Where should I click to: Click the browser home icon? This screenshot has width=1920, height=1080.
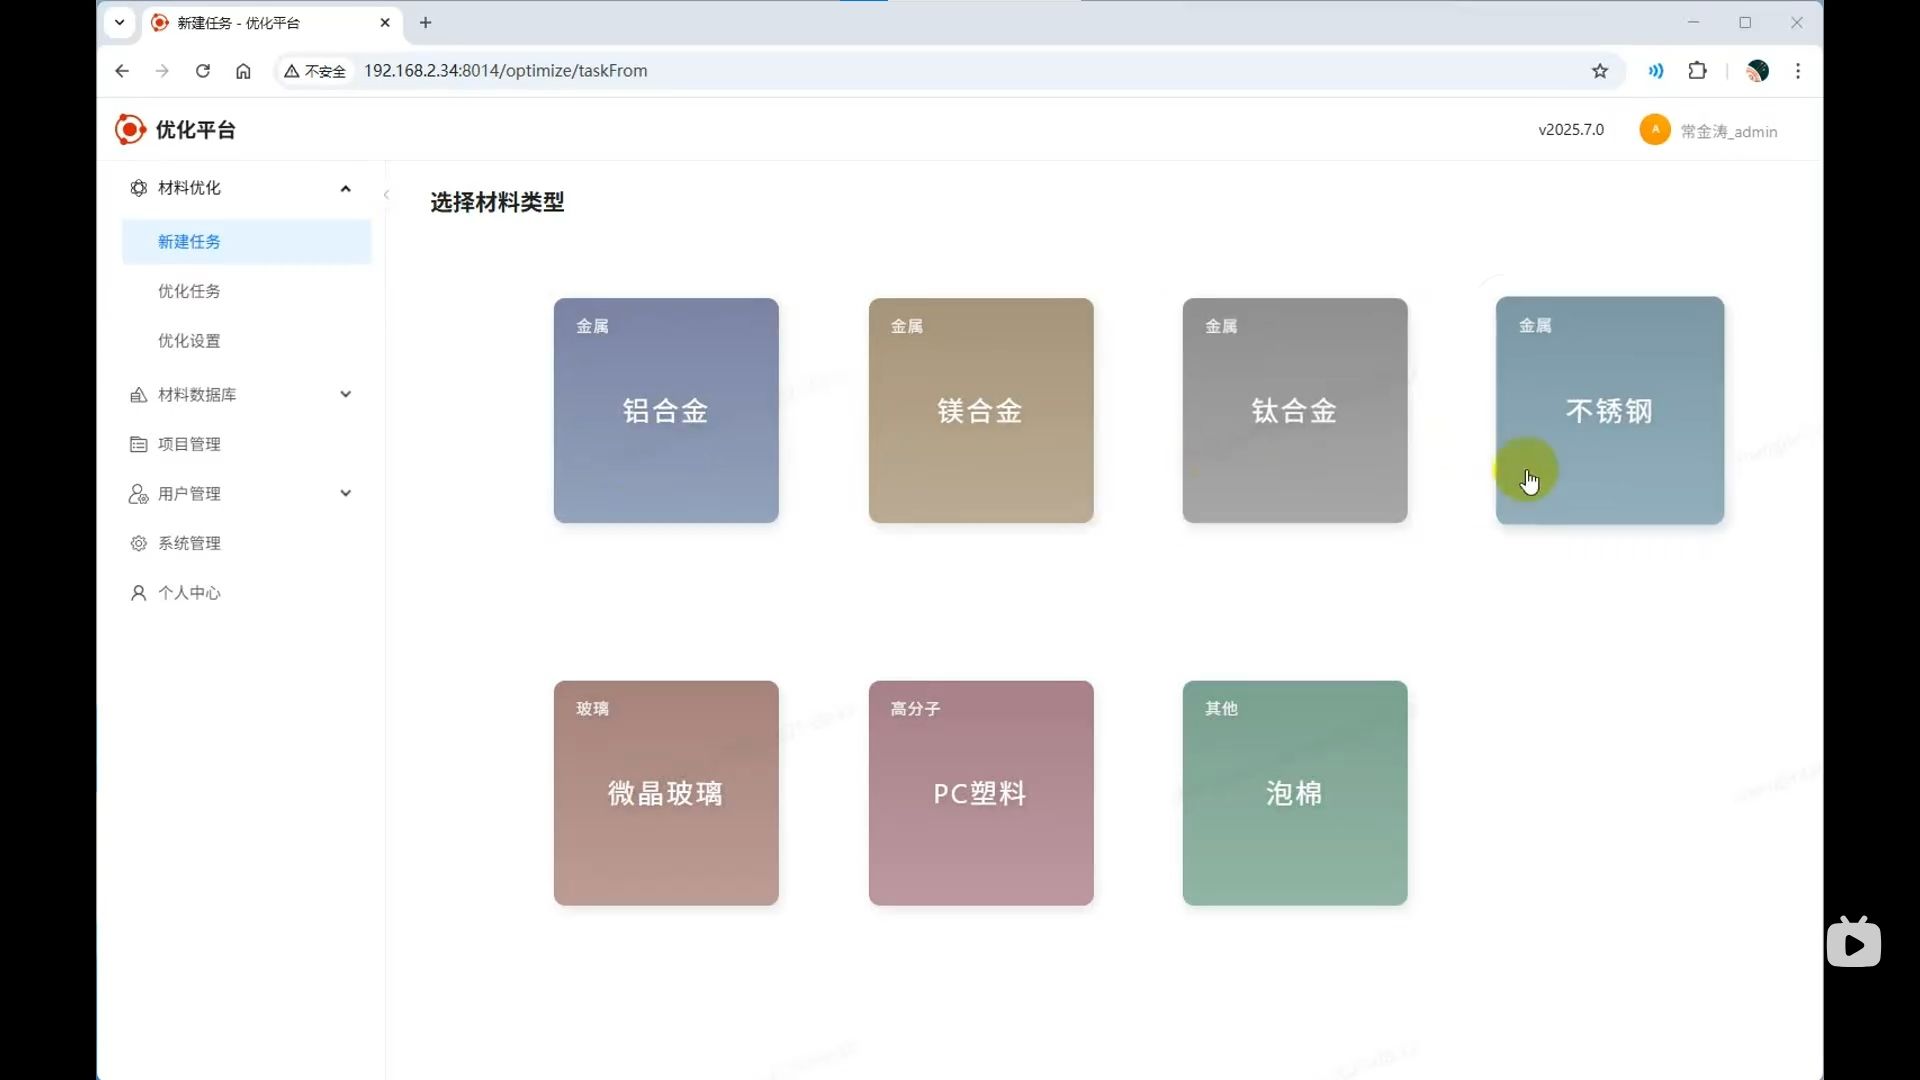pos(243,71)
